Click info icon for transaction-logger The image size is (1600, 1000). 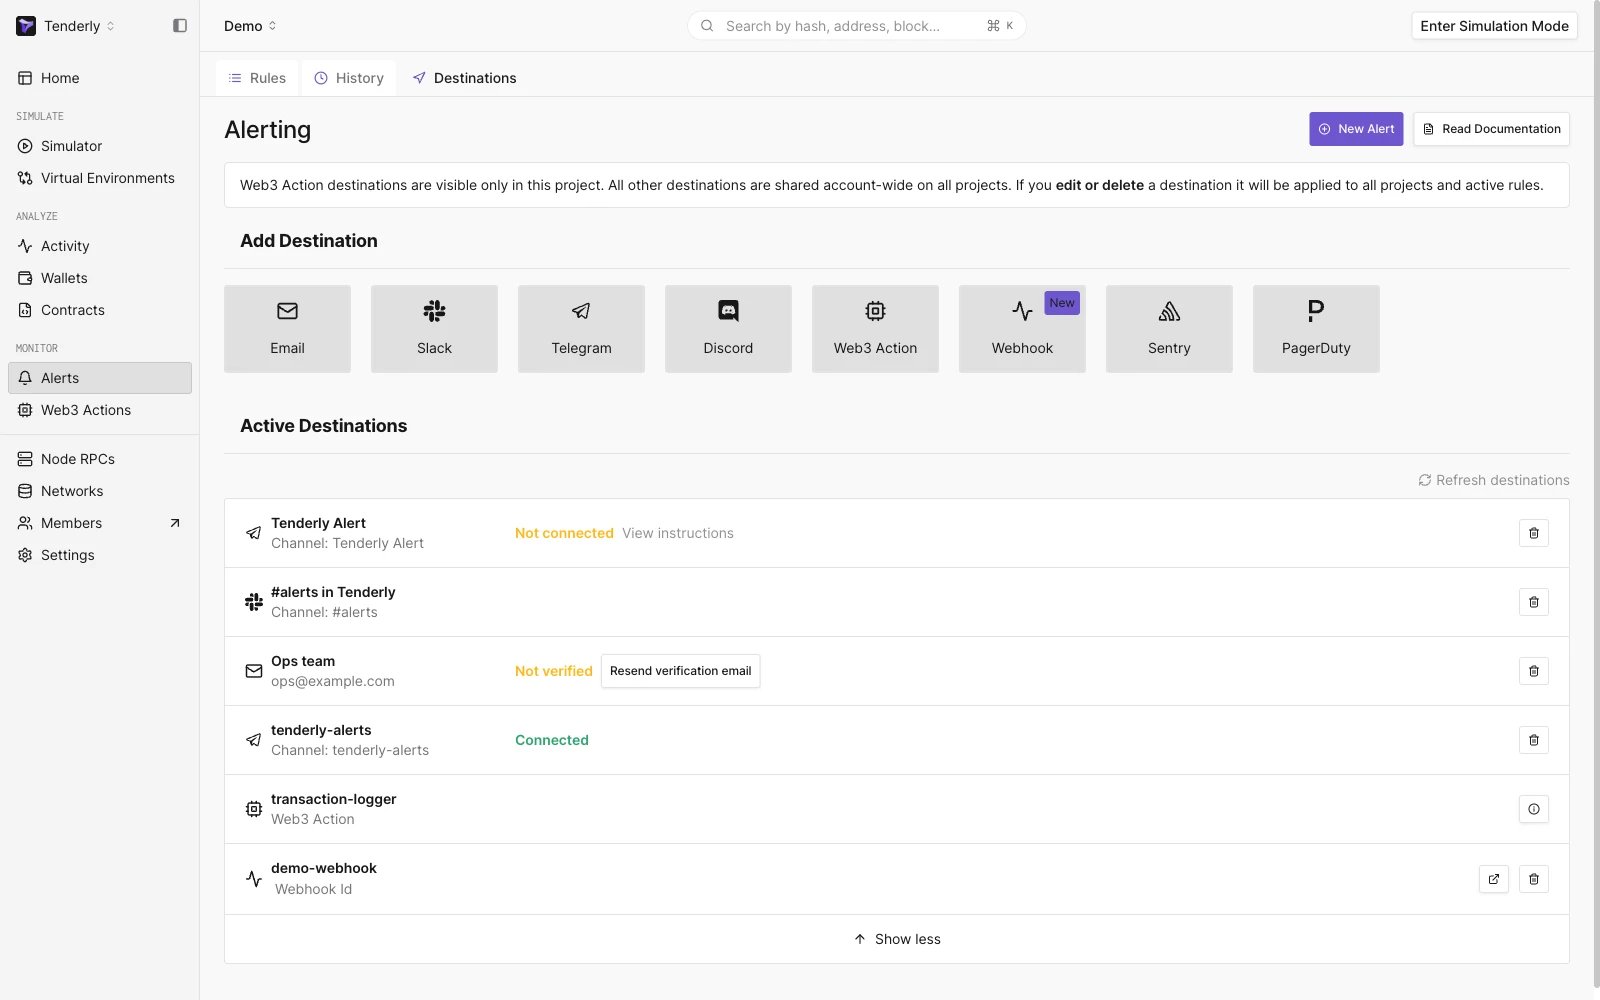click(1534, 809)
